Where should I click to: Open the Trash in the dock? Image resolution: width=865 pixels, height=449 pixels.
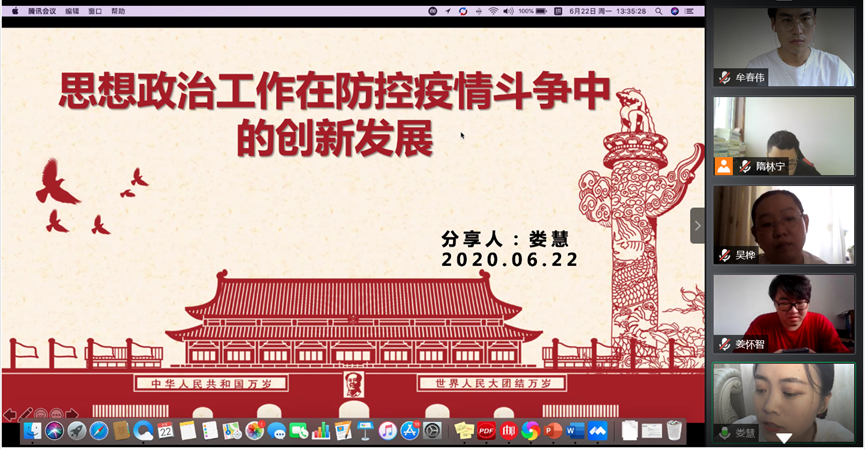coord(675,431)
